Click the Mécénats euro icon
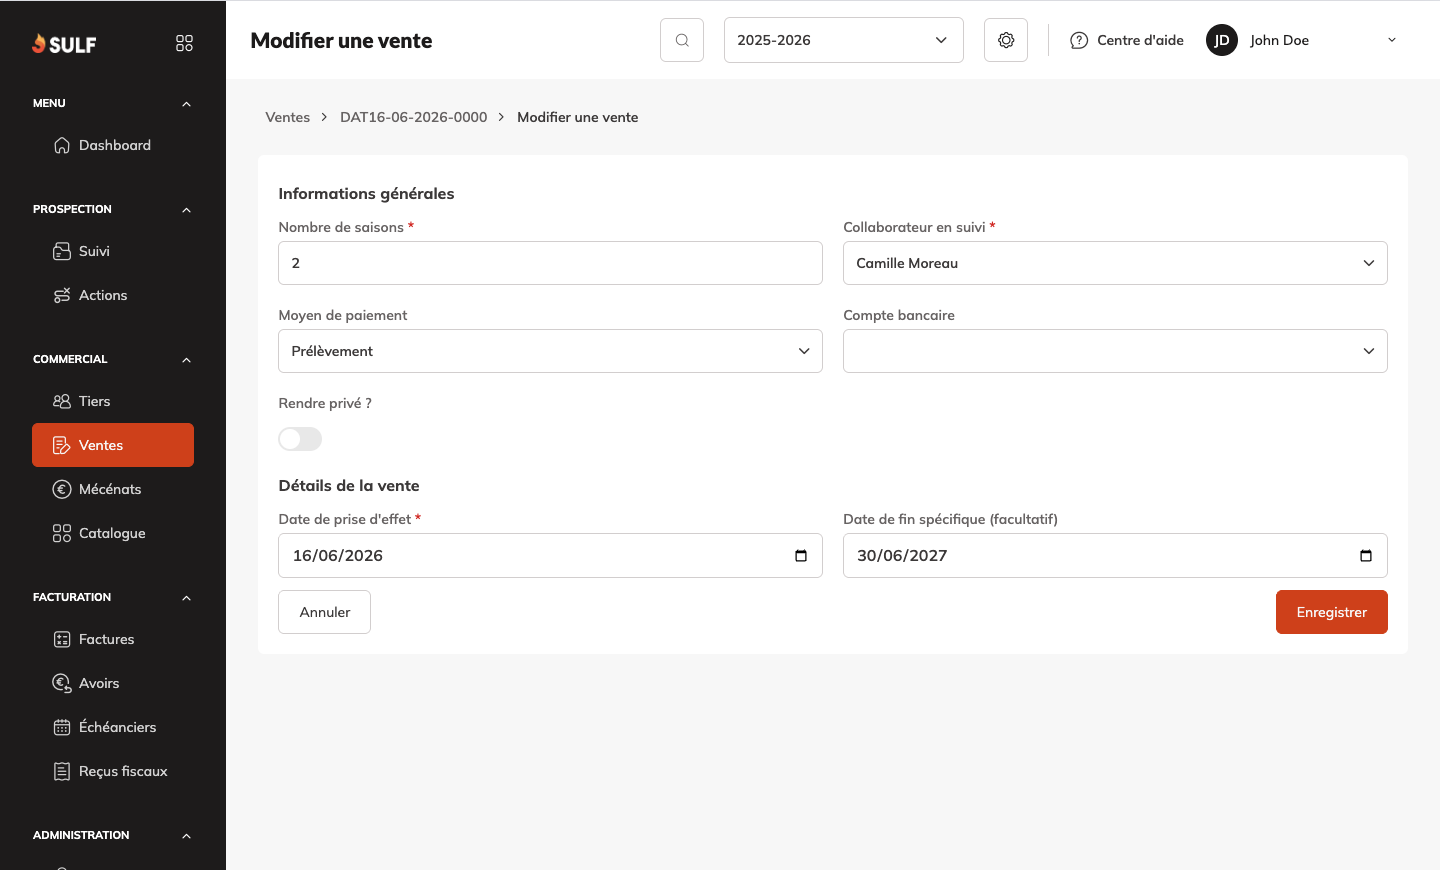The width and height of the screenshot is (1440, 870). [x=62, y=489]
